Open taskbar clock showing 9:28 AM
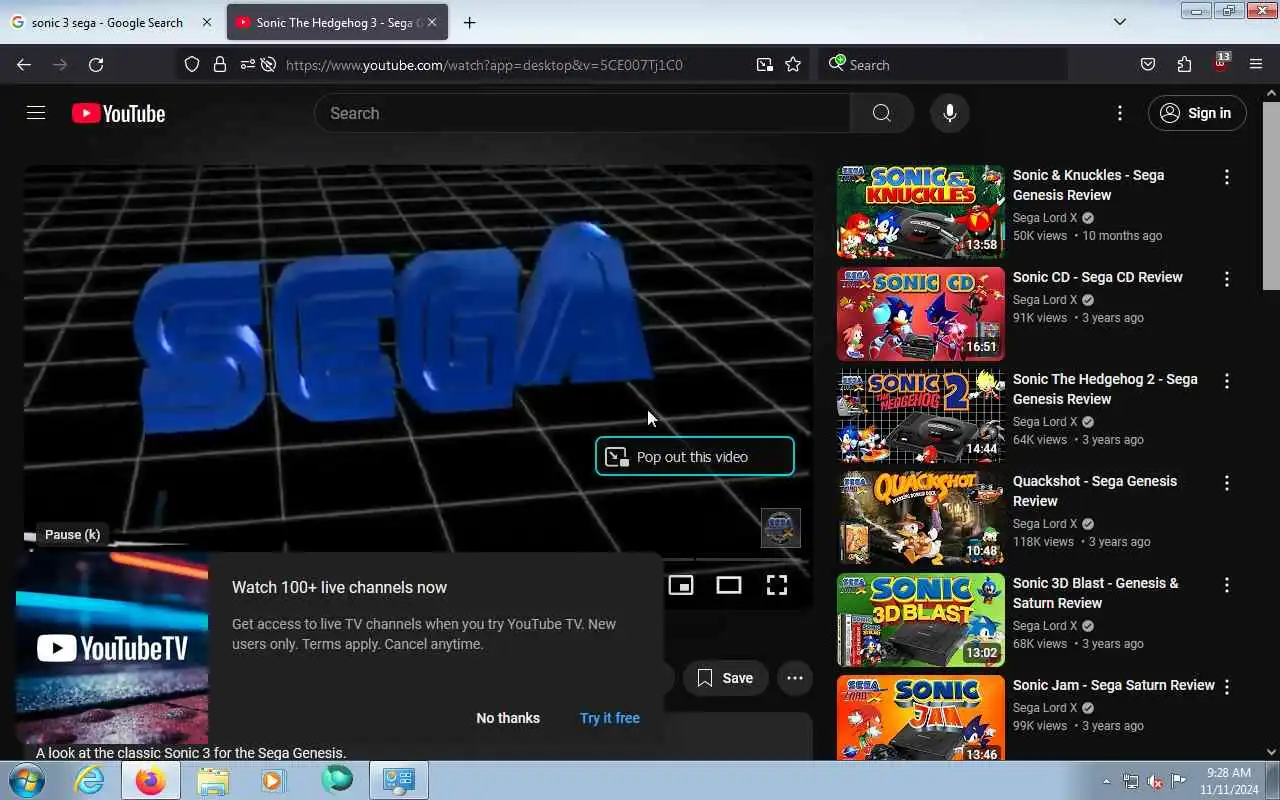Viewport: 1280px width, 800px height. [1228, 781]
